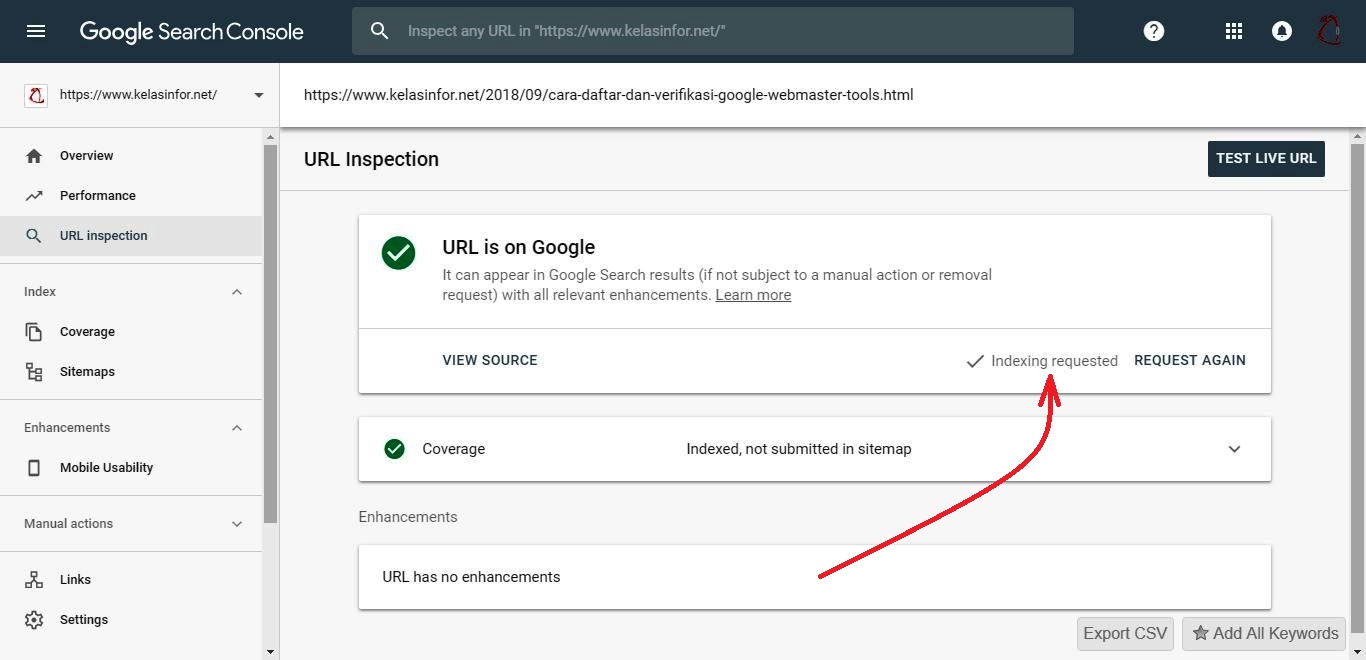Collapse the Enhancements sidebar section
1366x660 pixels.
pyautogui.click(x=237, y=428)
